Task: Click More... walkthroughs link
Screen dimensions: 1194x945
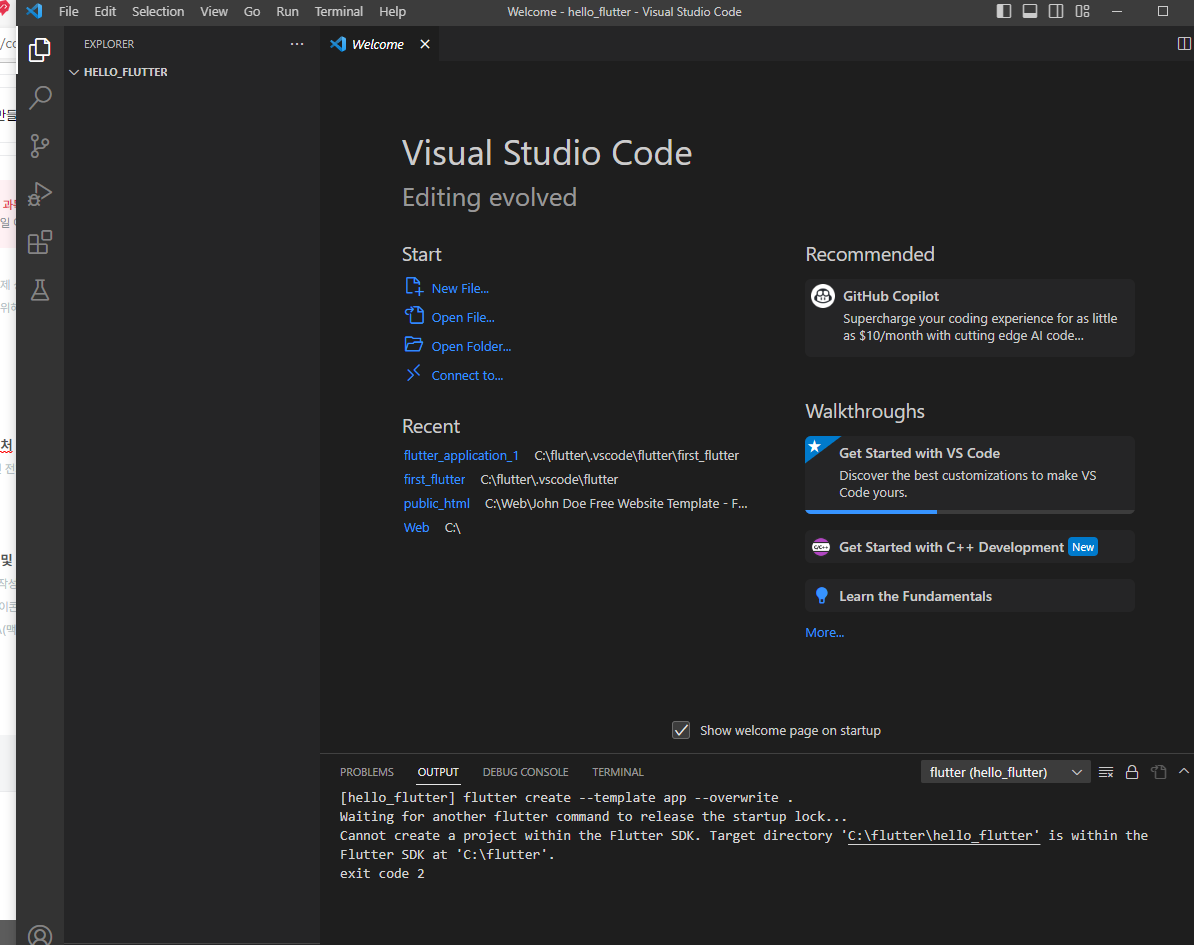Action: [825, 633]
